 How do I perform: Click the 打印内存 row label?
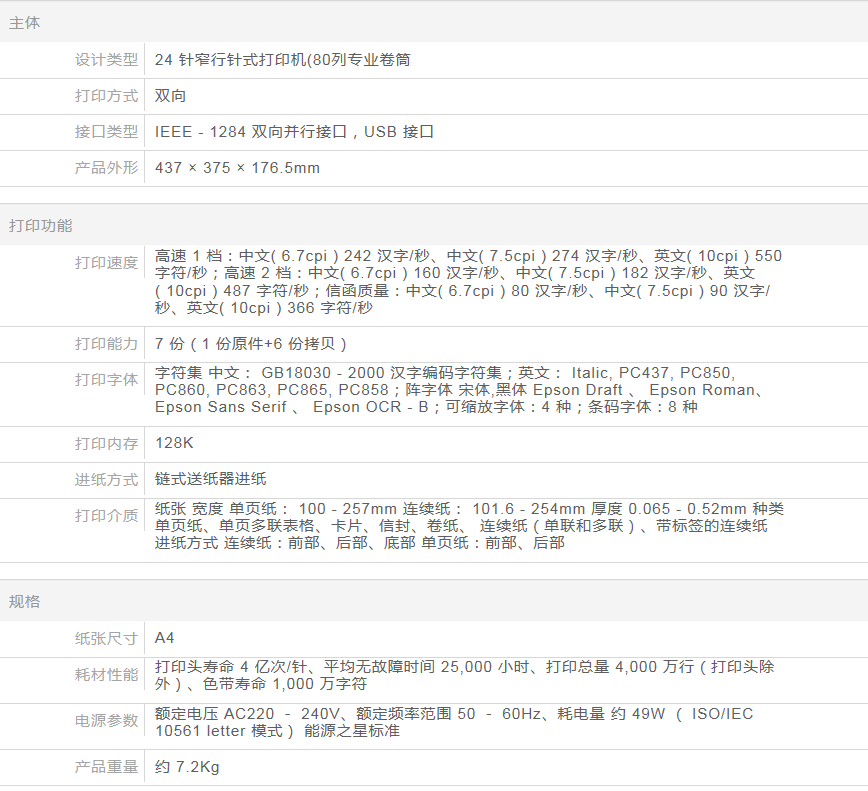pyautogui.click(x=106, y=444)
